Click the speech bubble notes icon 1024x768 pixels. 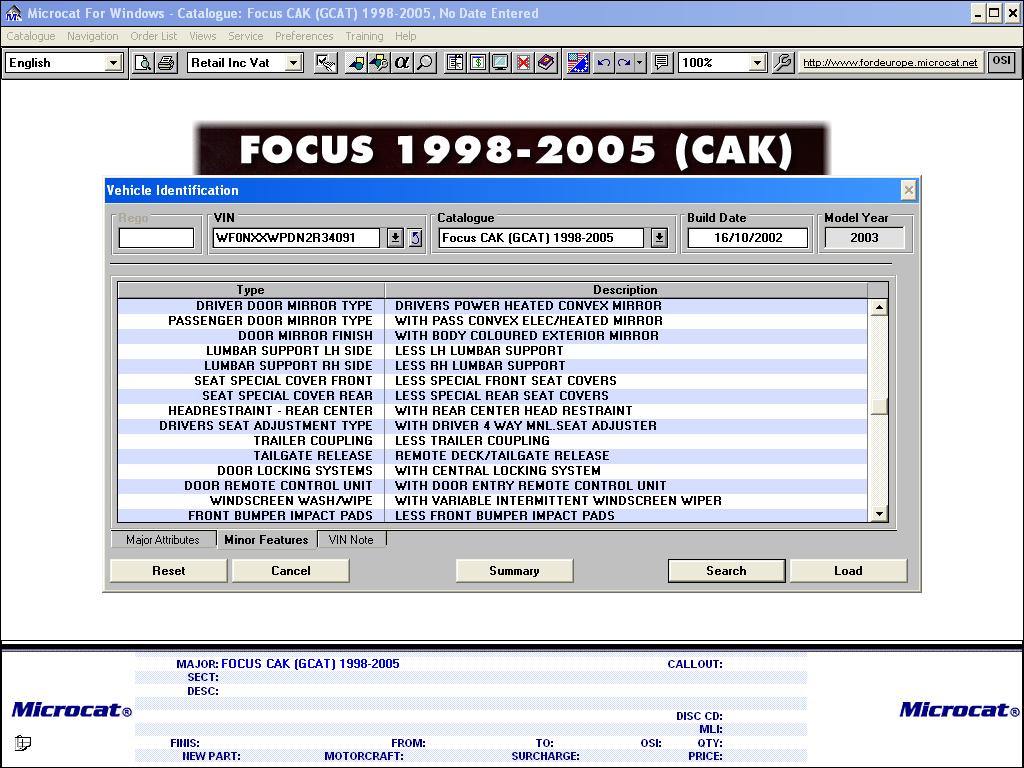click(x=661, y=63)
